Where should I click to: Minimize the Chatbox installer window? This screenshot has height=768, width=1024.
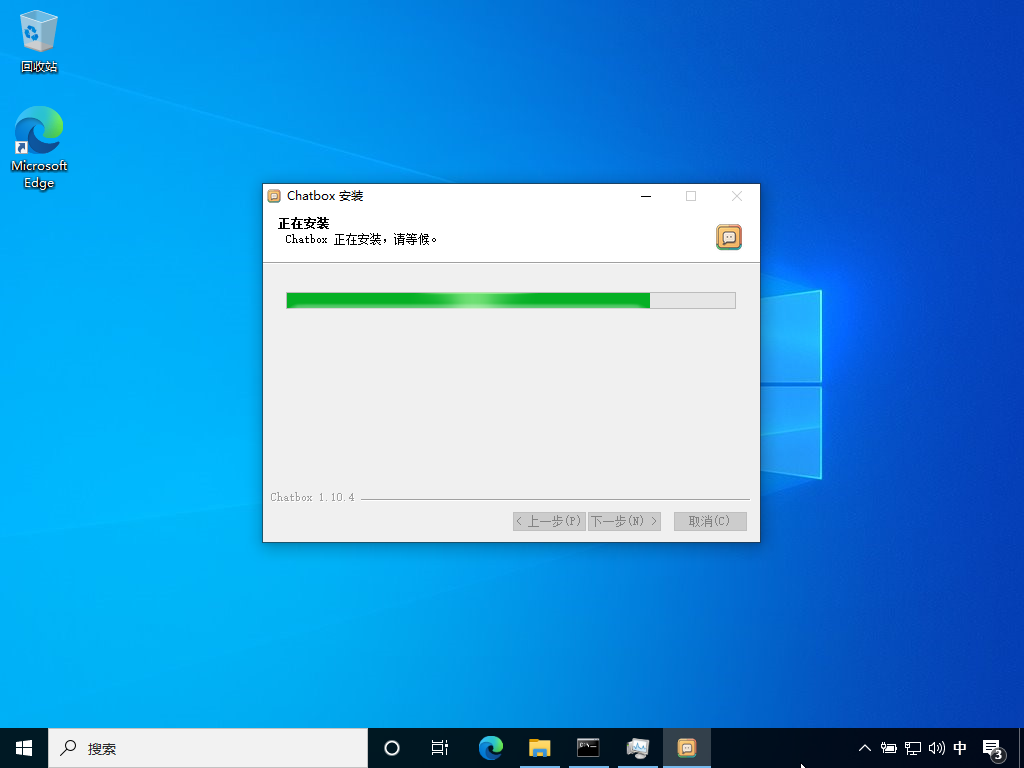(646, 196)
